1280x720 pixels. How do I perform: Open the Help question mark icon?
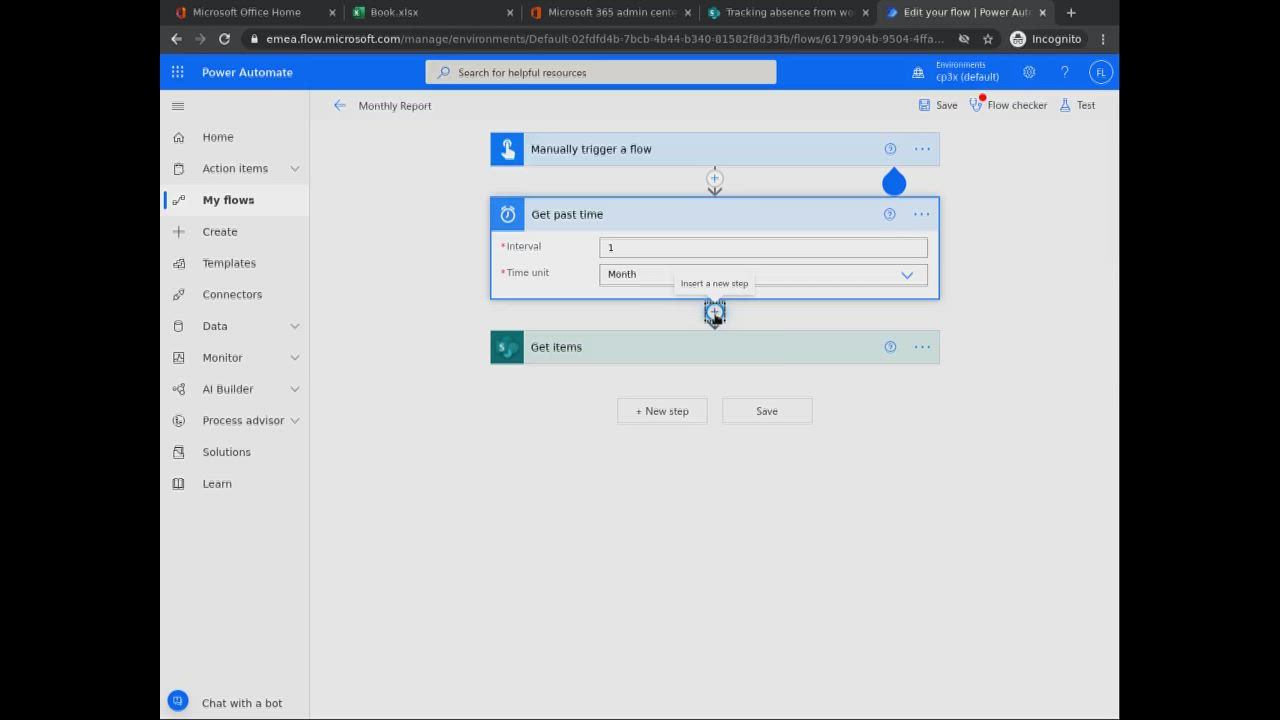pyautogui.click(x=1065, y=72)
